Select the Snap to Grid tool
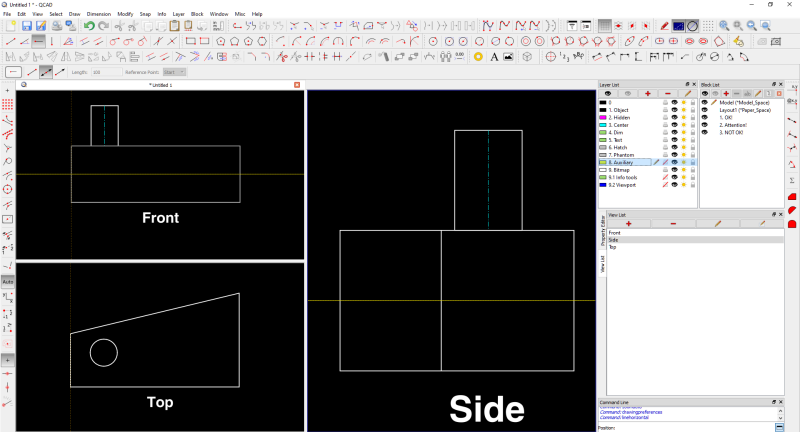This screenshot has width=800, height=432. pyautogui.click(x=8, y=105)
